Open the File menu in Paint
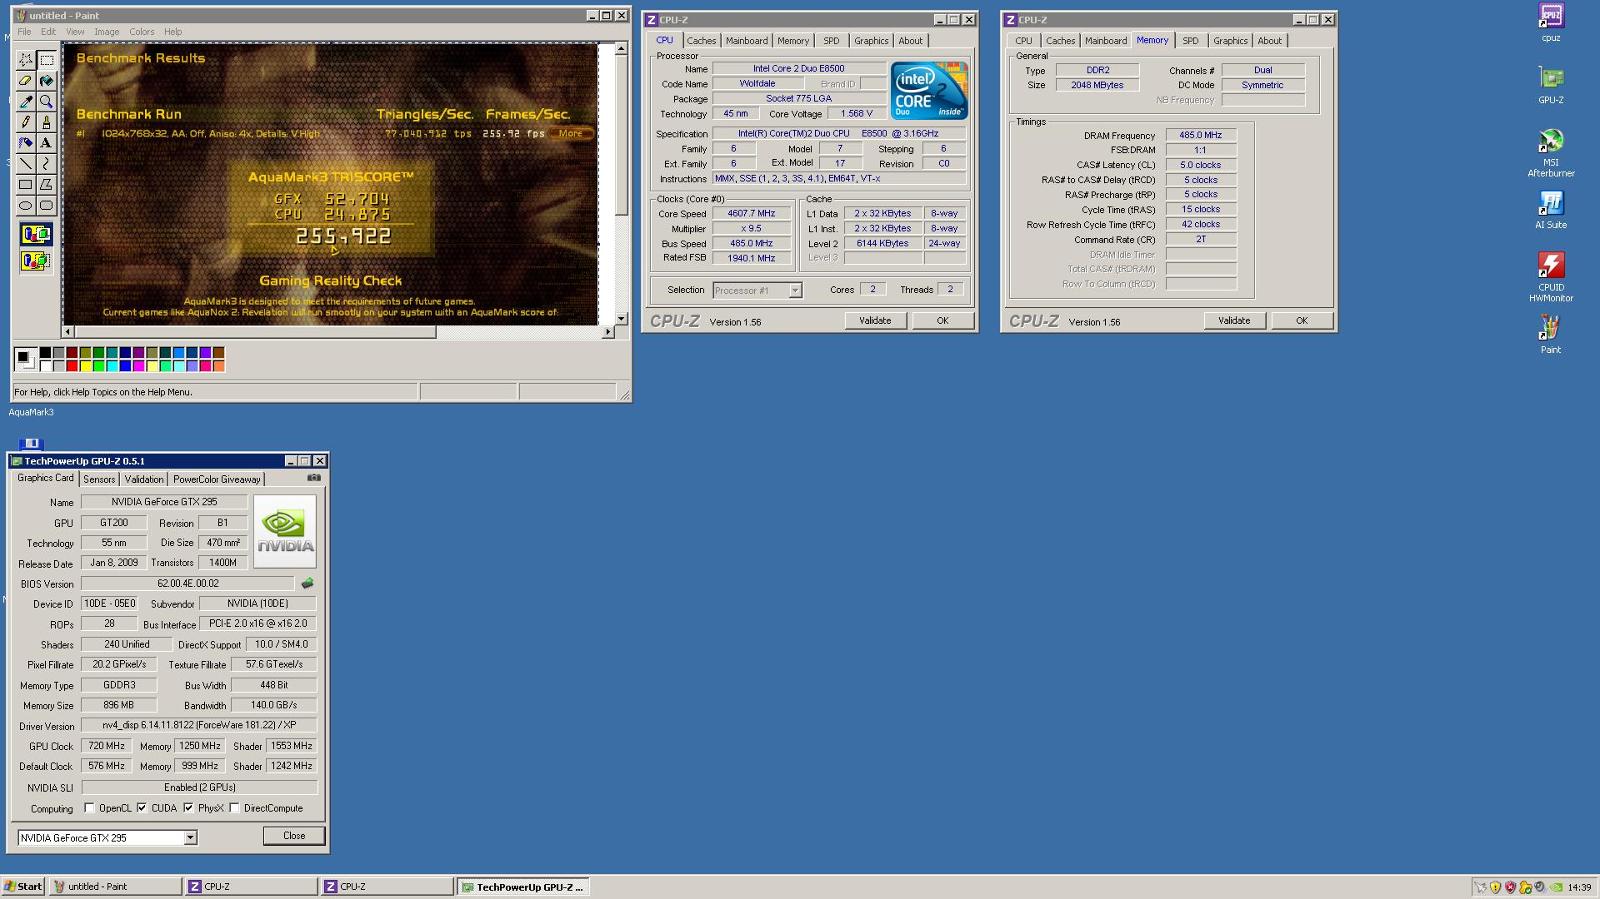Screen dimensions: 1600x899 [24, 32]
